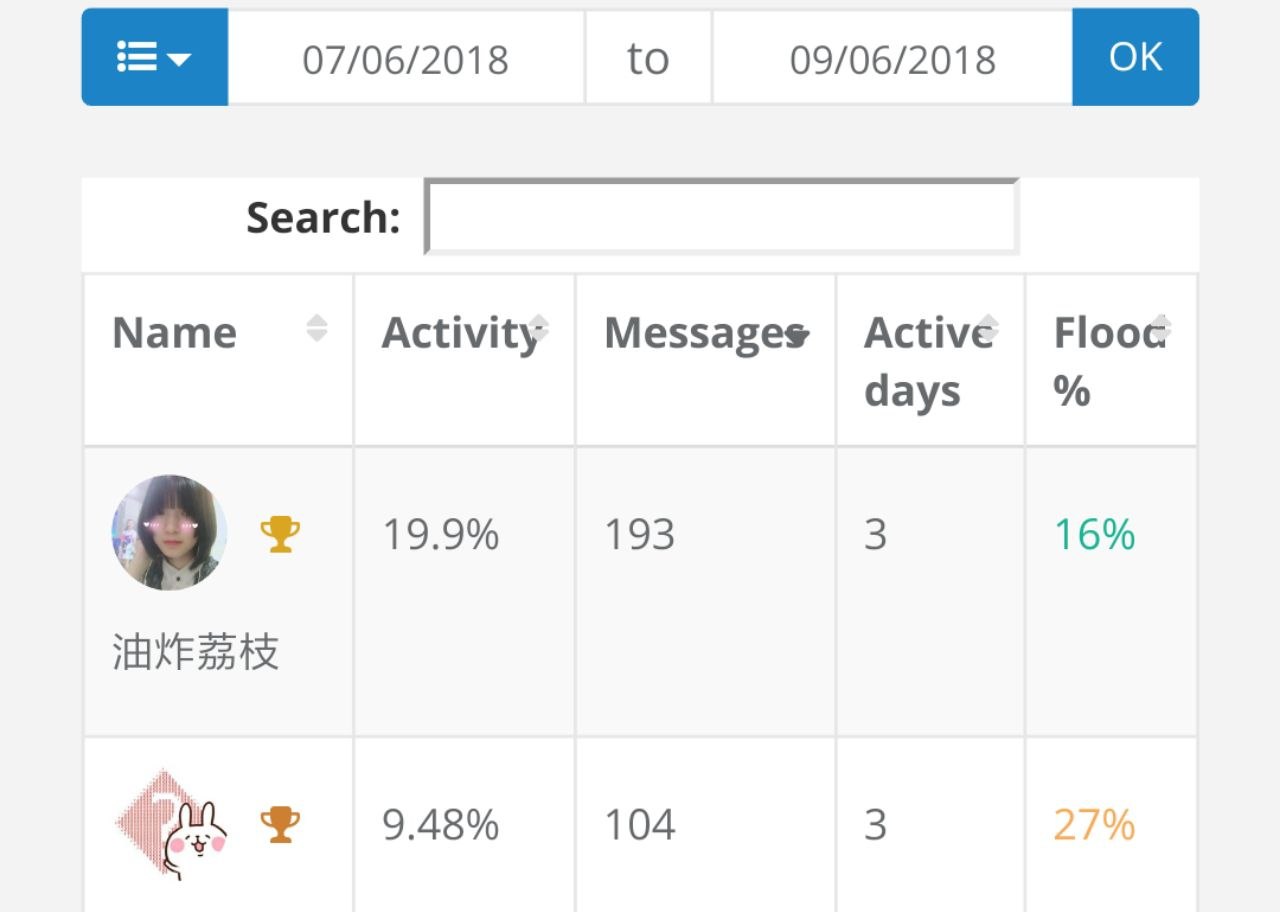Open the list menu dropdown button
This screenshot has height=912, width=1280.
pyautogui.click(x=154, y=58)
